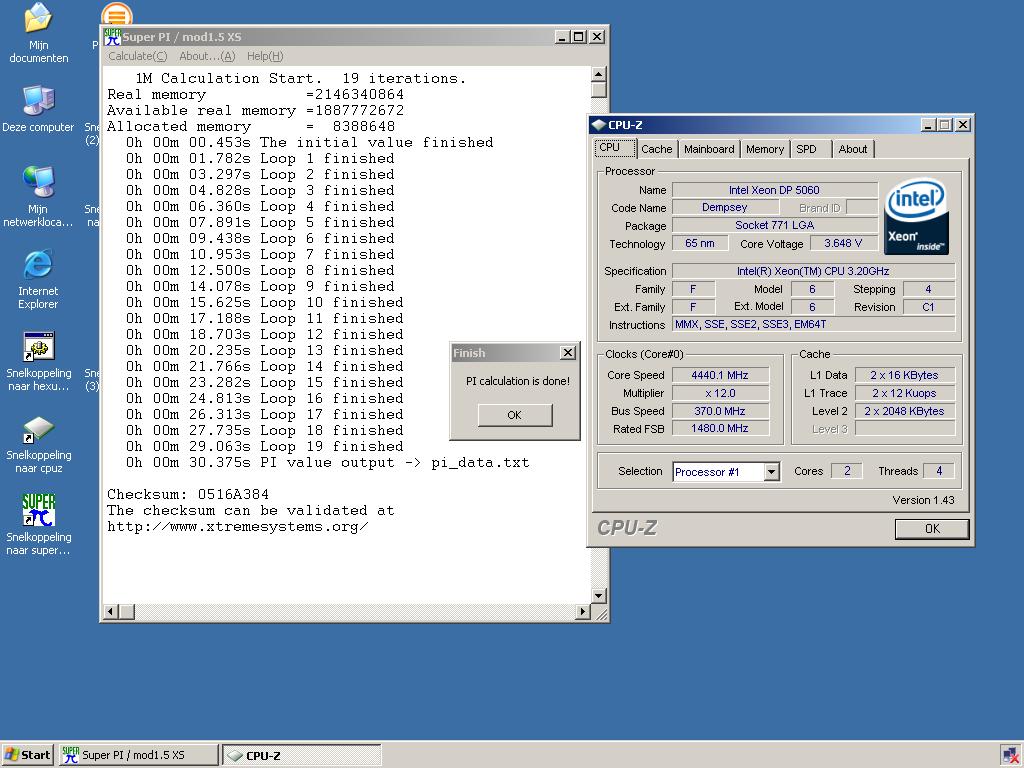Switch to the Cache tab
Viewport: 1024px width, 768px height.
point(656,149)
